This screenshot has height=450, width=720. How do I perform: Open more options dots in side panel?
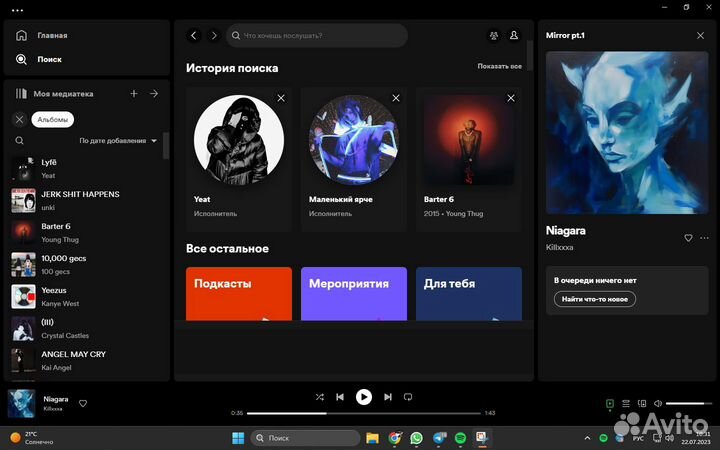tap(704, 238)
